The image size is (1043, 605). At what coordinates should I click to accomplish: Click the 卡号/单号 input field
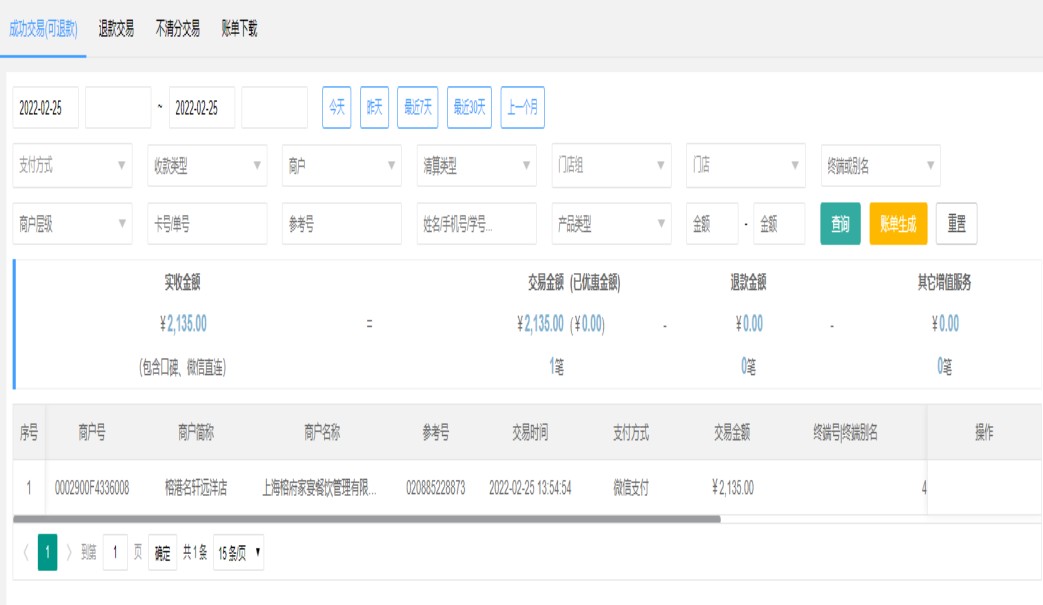pyautogui.click(x=207, y=225)
